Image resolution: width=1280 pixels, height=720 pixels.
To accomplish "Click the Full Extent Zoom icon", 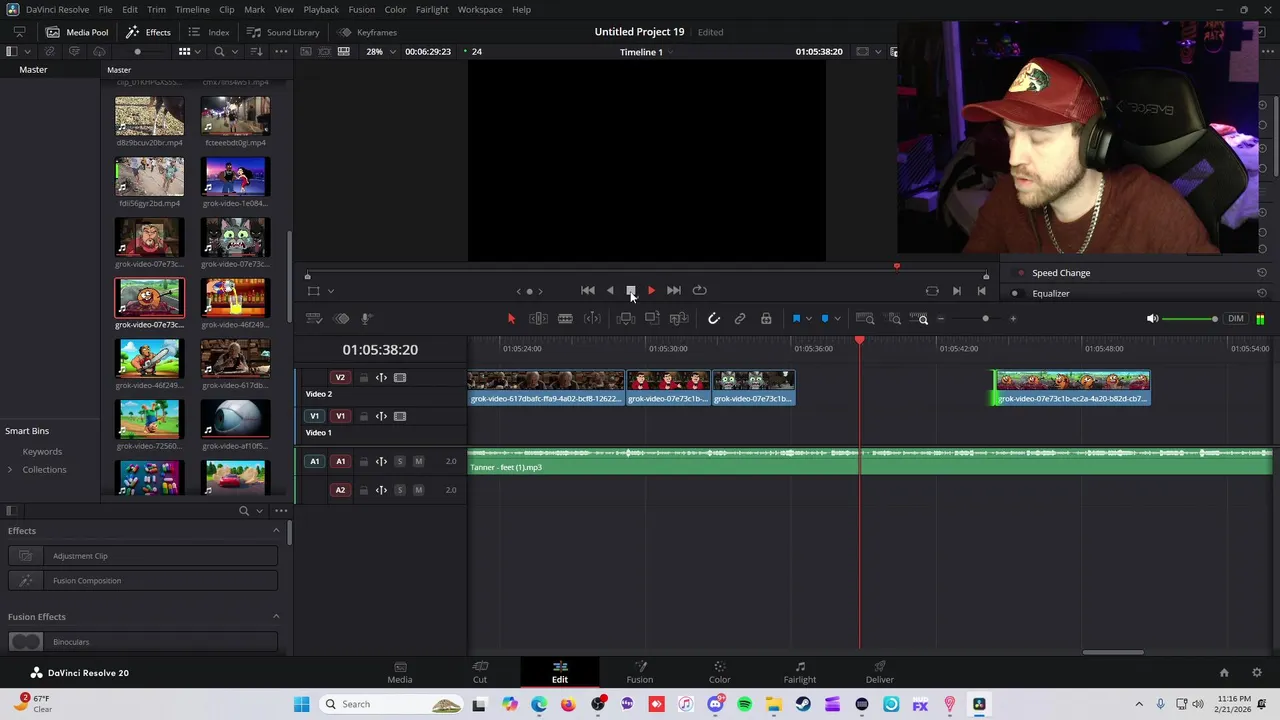I will 866,319.
